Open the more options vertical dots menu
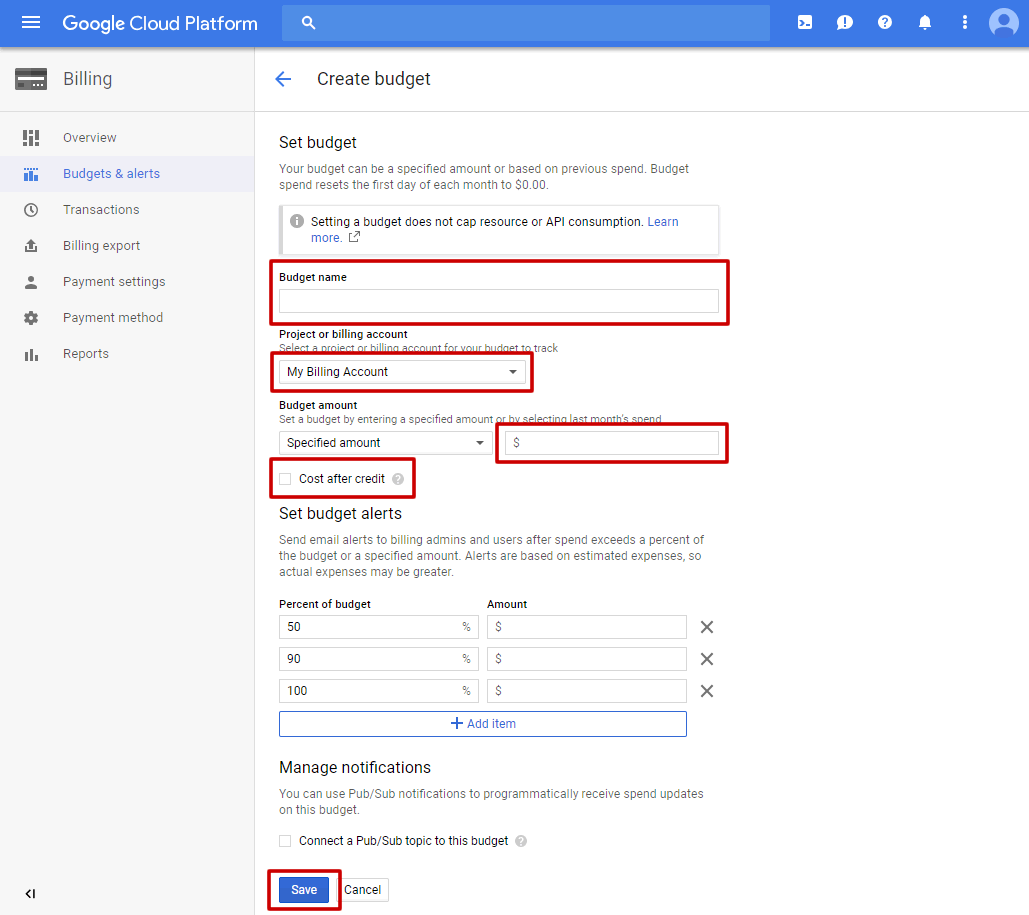This screenshot has height=915, width=1029. coord(964,22)
